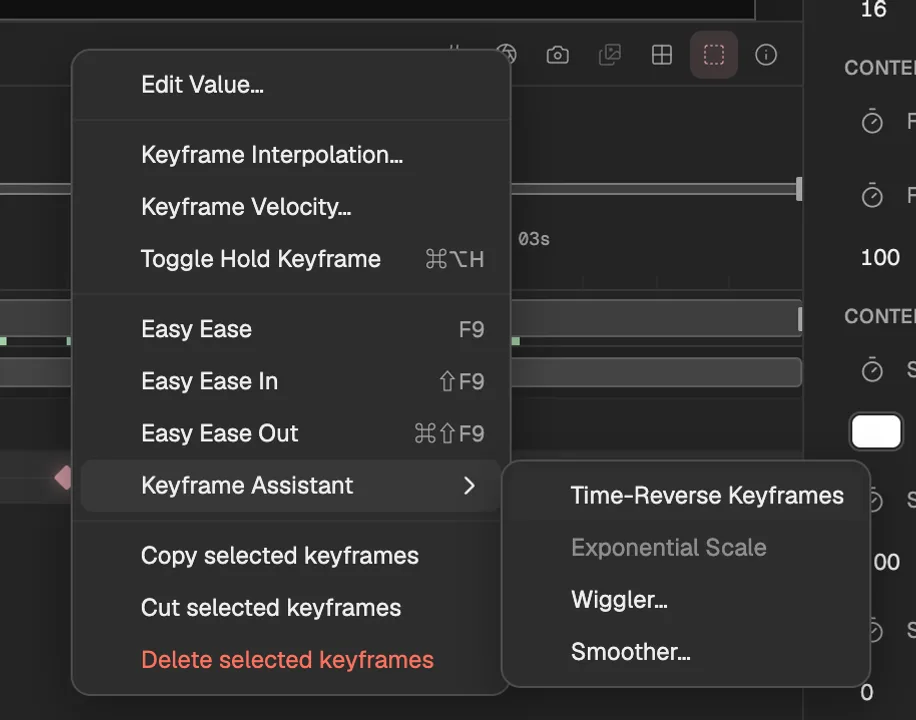Click the 0 value at panel bottom

pos(866,693)
